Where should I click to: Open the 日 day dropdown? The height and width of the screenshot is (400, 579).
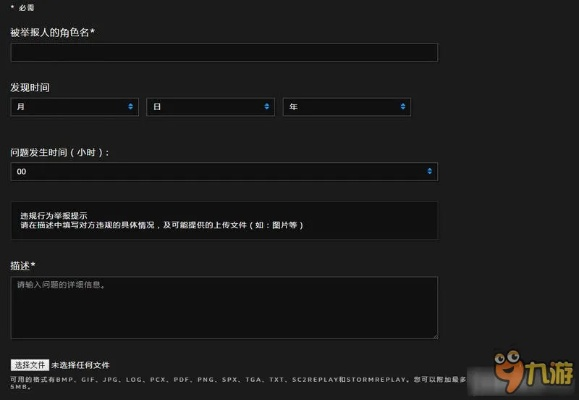pyautogui.click(x=210, y=107)
